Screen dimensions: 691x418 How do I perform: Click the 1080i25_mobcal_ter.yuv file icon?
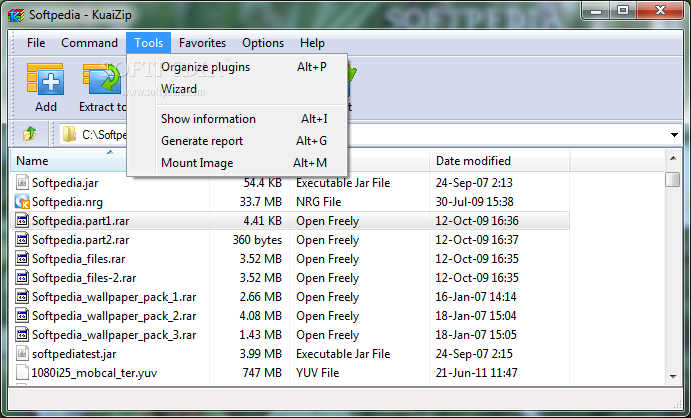22,372
